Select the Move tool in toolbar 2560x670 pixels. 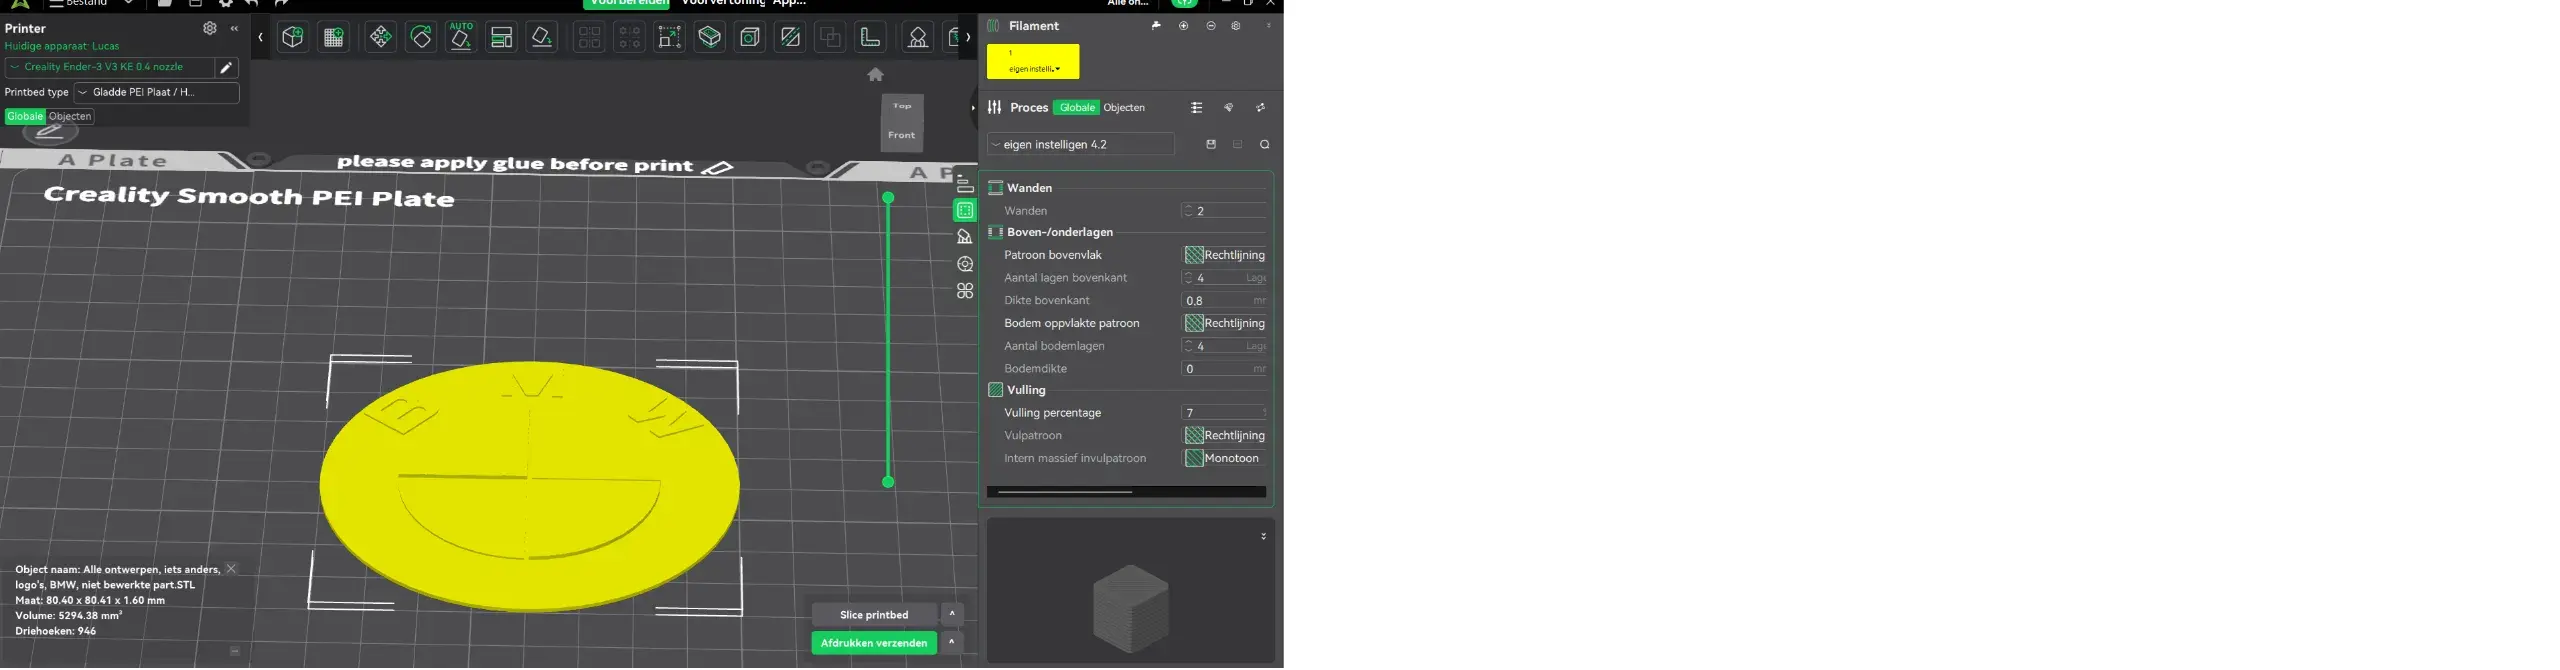point(380,38)
